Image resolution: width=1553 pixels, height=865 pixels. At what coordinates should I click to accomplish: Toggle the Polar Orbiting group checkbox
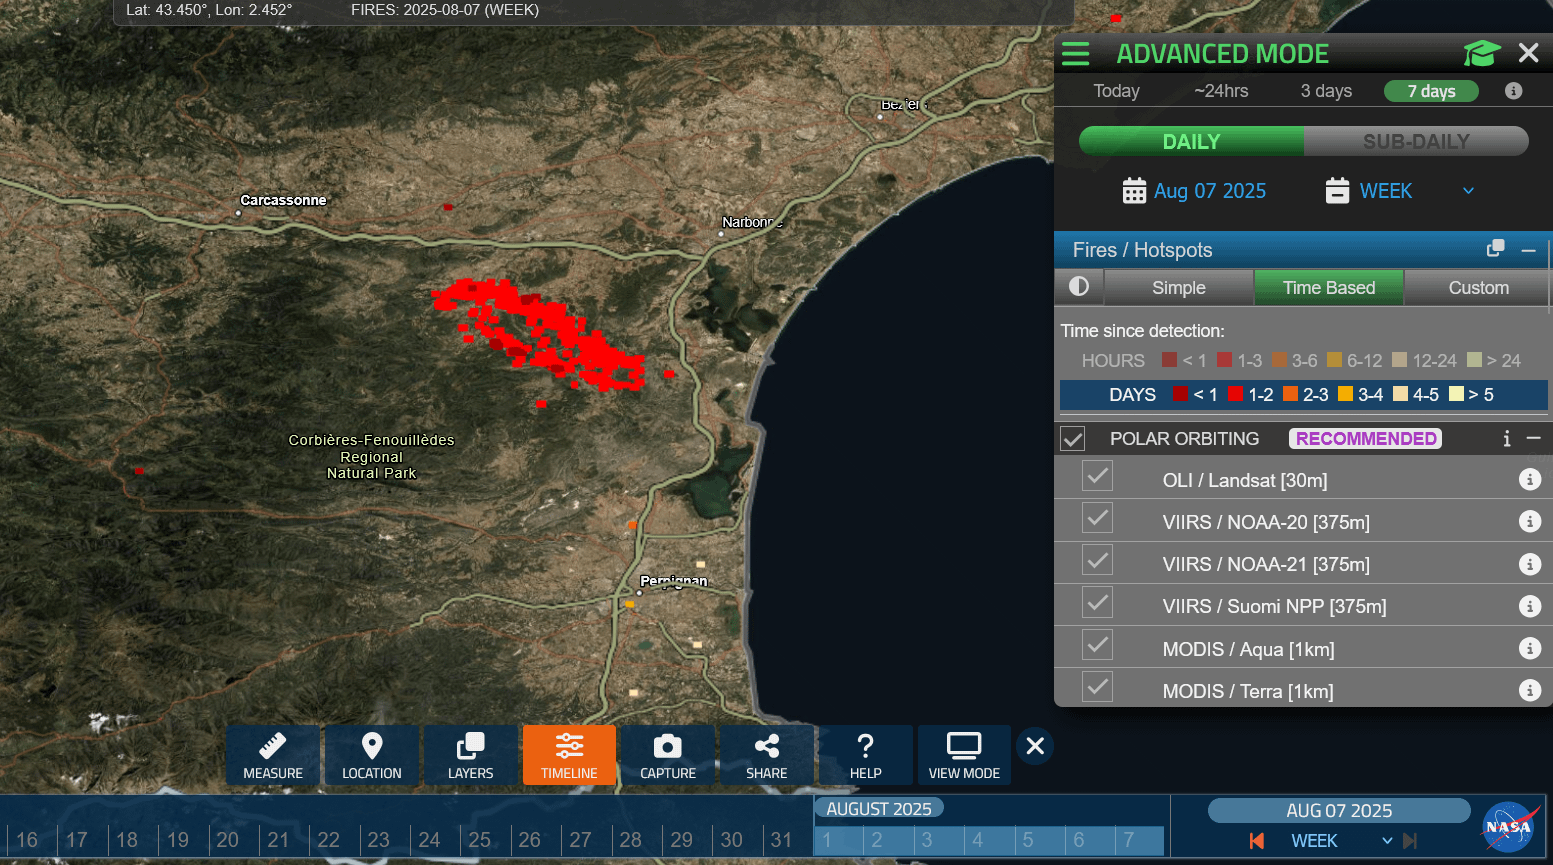1073,438
